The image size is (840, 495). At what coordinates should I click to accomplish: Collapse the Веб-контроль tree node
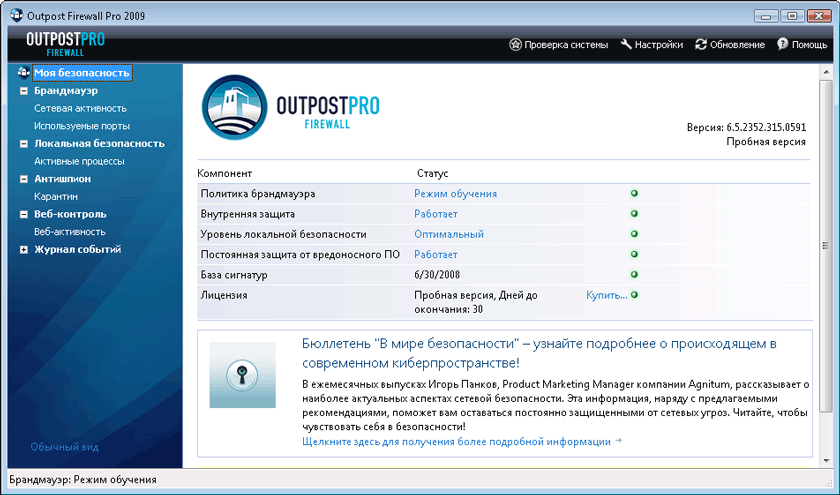point(24,214)
